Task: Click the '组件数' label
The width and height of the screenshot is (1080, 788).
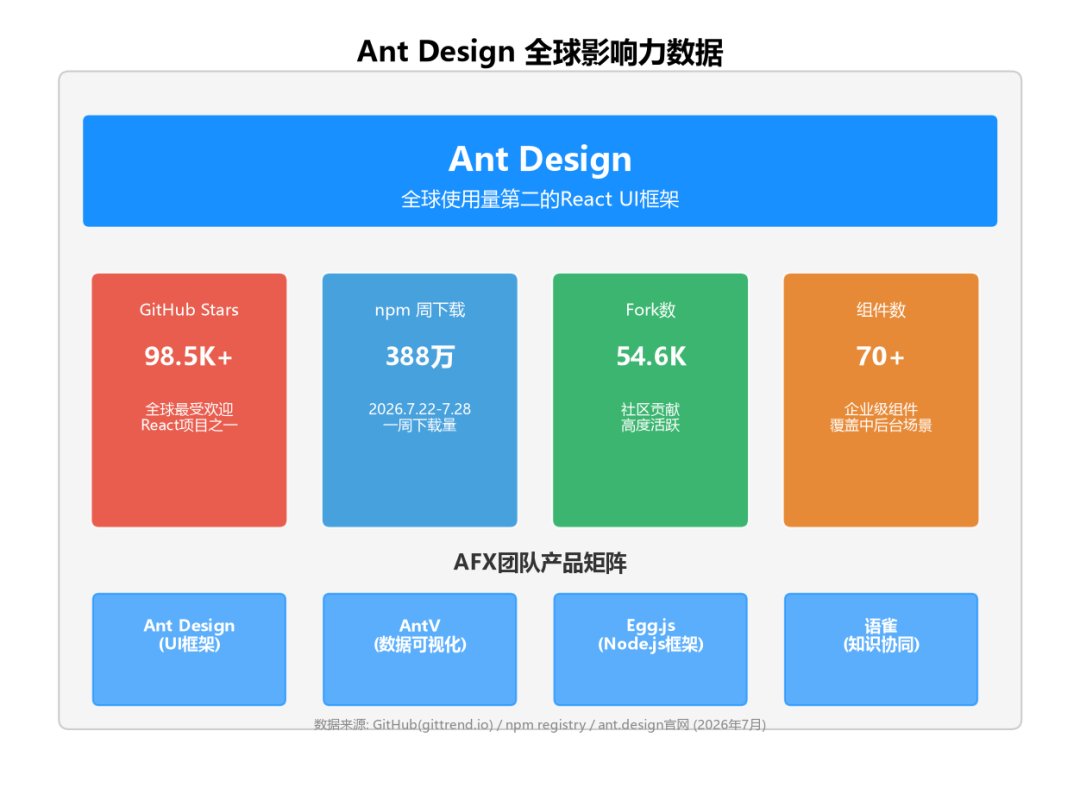Action: tap(881, 310)
